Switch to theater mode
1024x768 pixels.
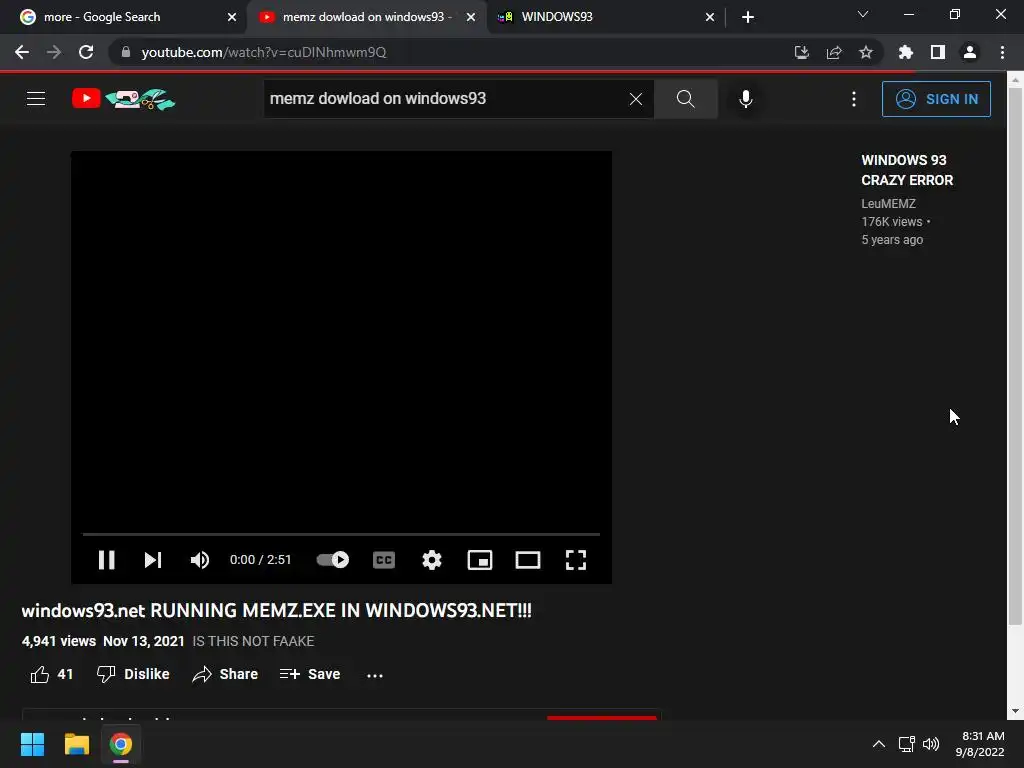click(x=528, y=560)
